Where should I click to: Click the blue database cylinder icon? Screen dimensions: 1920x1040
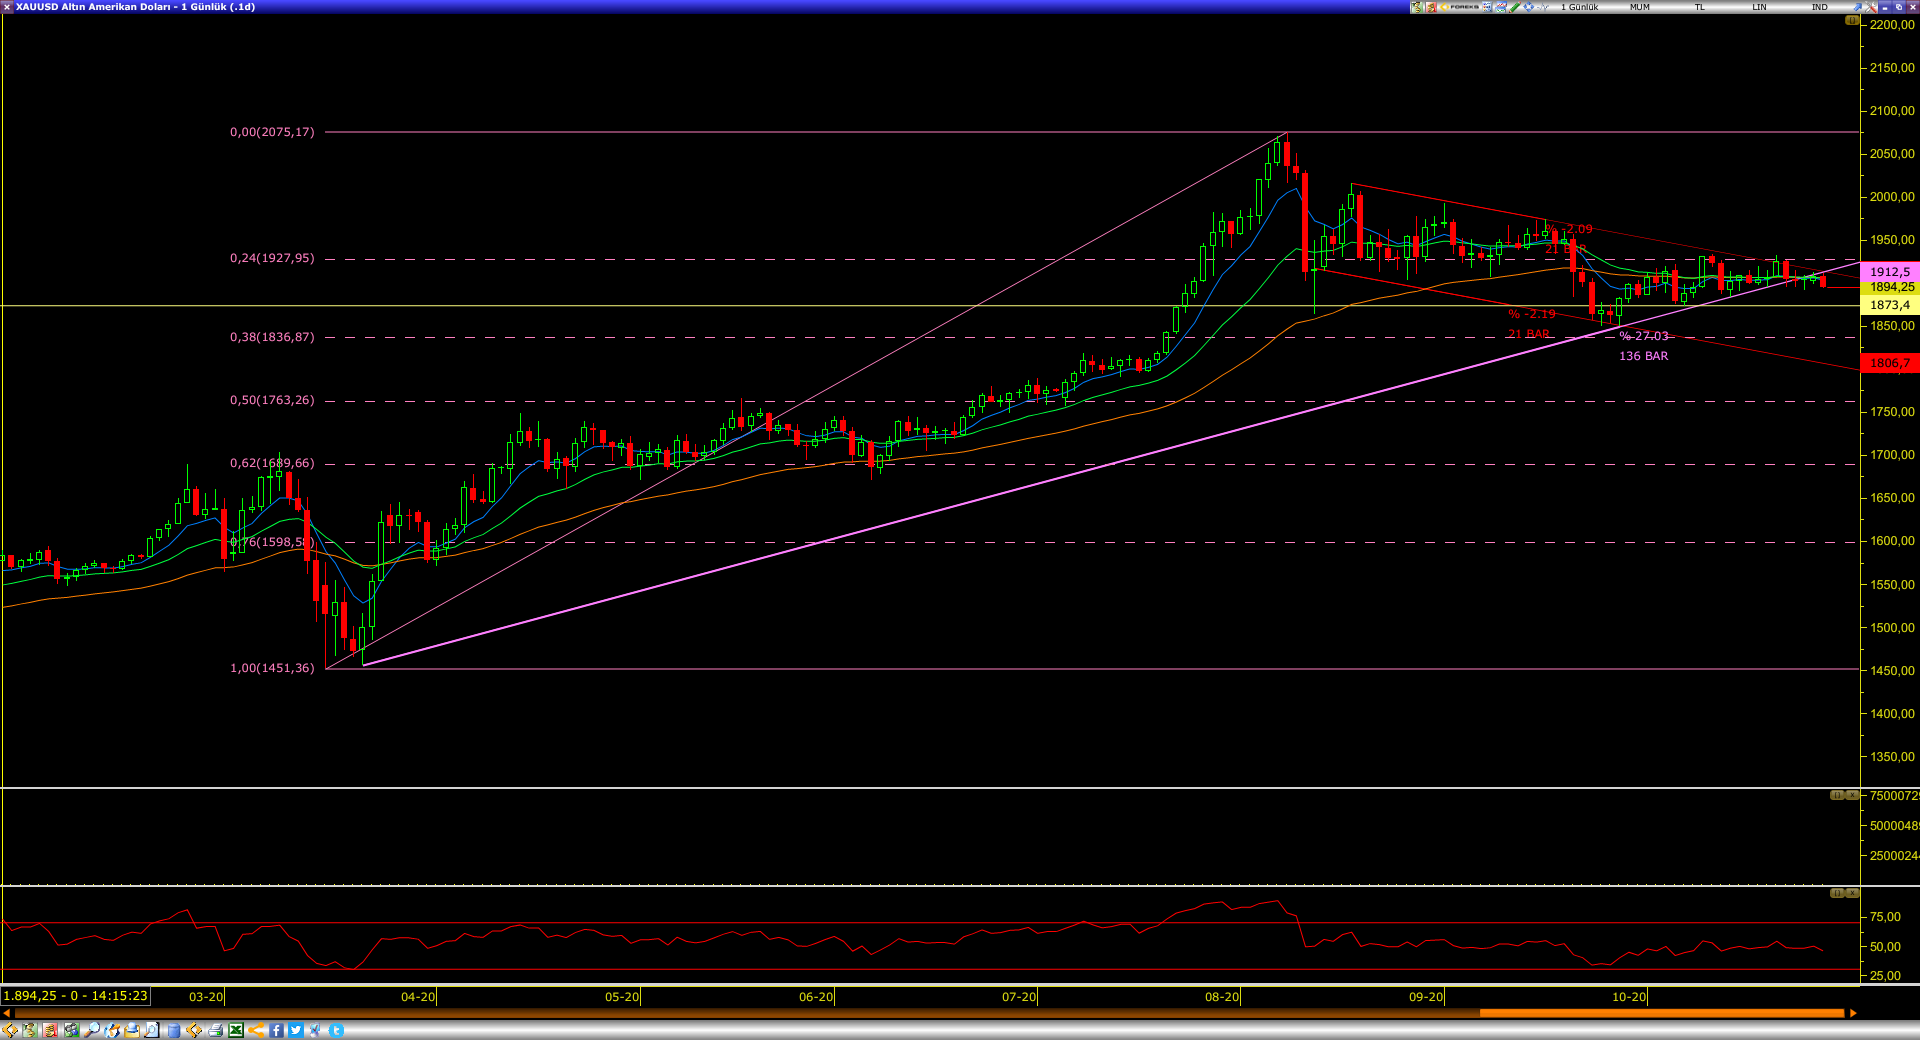click(x=174, y=1030)
